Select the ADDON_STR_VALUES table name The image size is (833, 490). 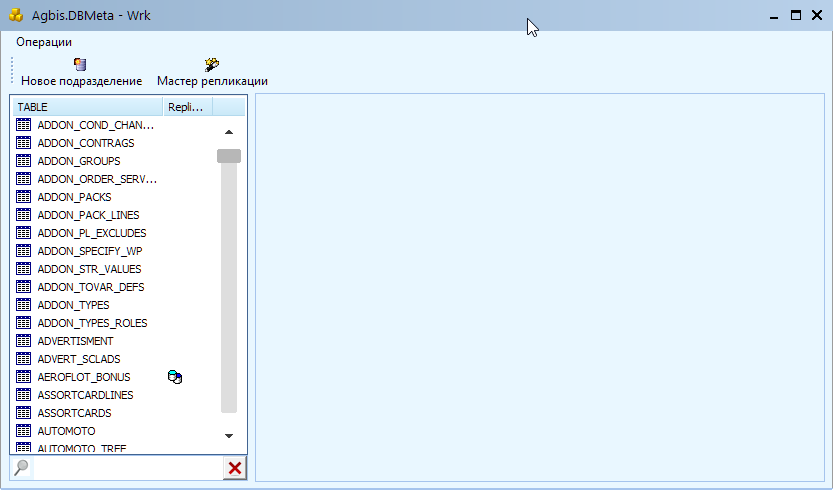89,269
